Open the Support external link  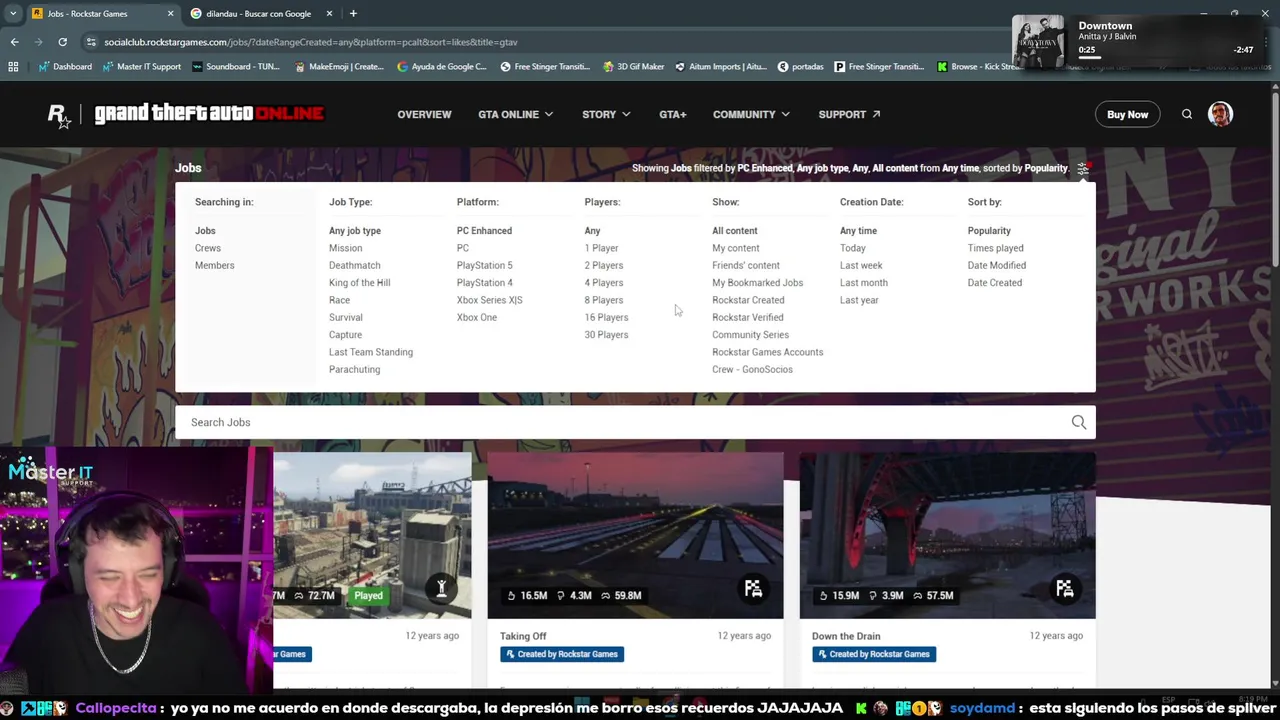(x=849, y=115)
